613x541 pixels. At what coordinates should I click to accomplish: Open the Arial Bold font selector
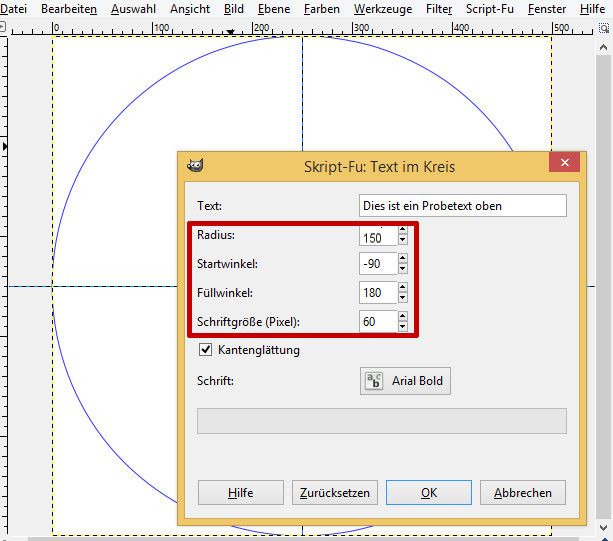coord(405,381)
